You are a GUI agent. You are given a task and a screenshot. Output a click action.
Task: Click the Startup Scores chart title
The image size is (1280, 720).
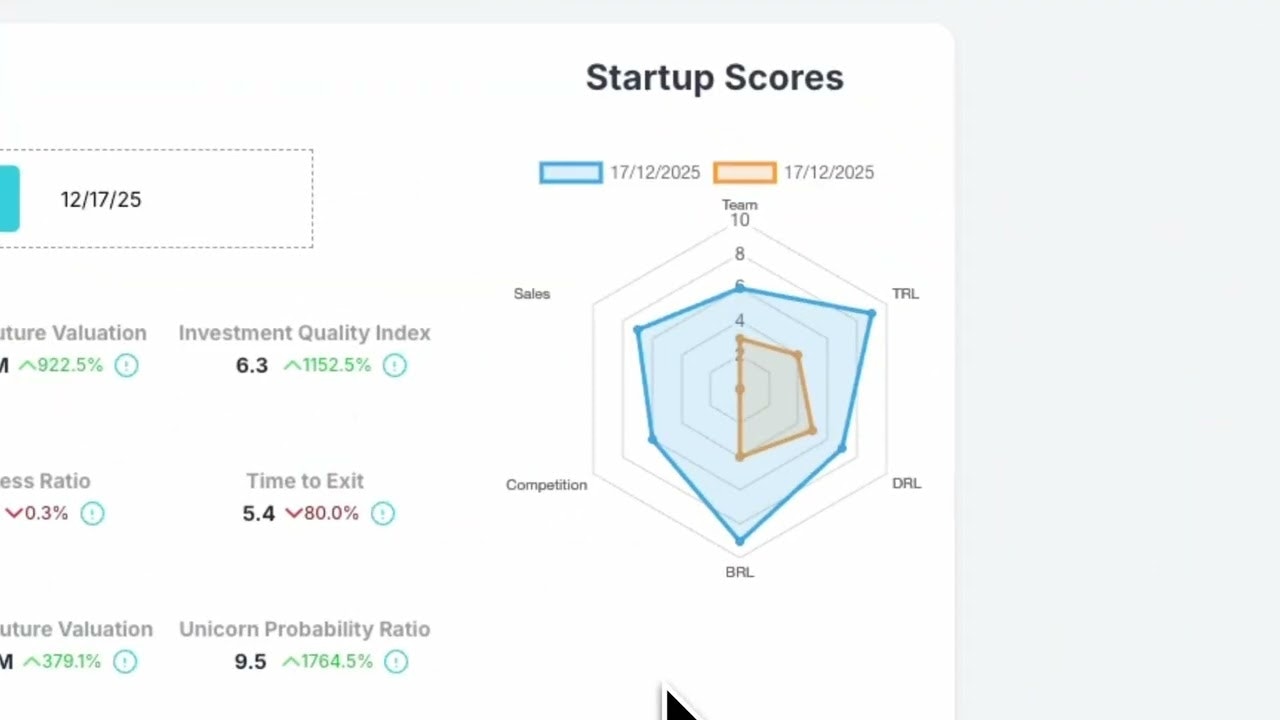click(714, 77)
